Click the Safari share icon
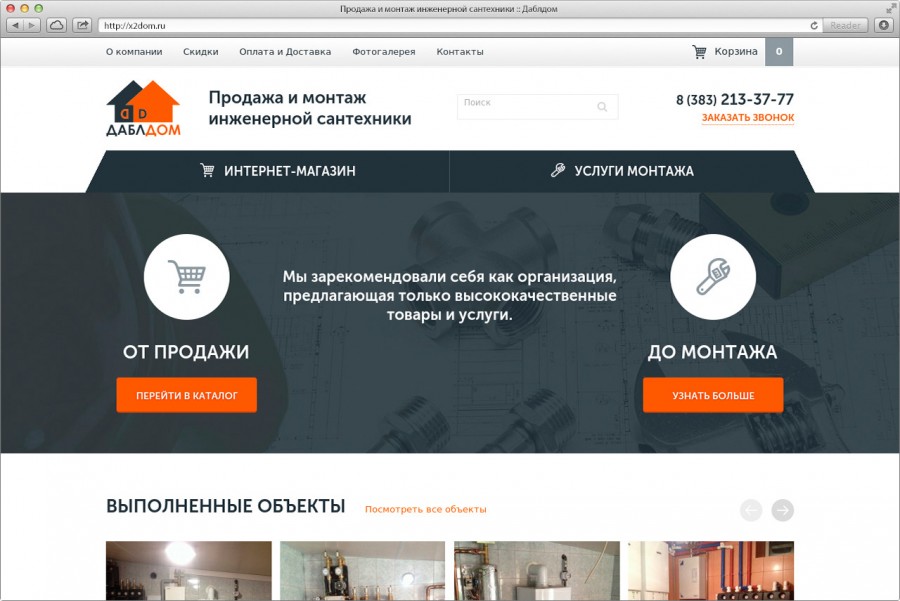900x601 pixels. click(83, 25)
